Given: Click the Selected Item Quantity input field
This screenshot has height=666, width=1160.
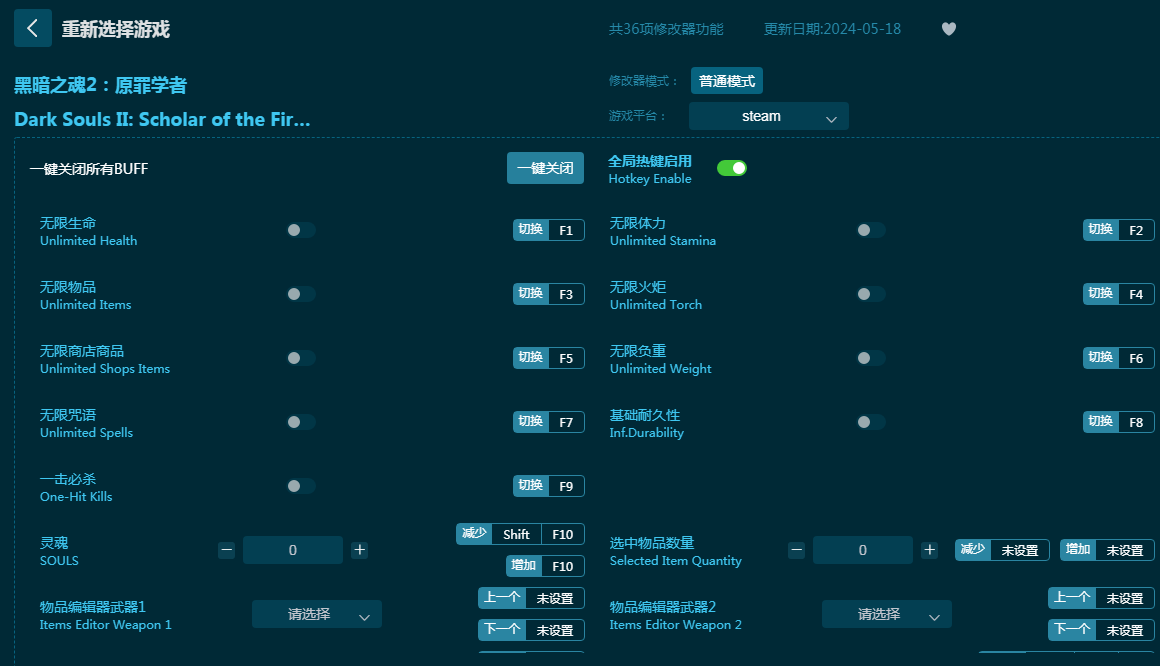Looking at the screenshot, I should 863,550.
